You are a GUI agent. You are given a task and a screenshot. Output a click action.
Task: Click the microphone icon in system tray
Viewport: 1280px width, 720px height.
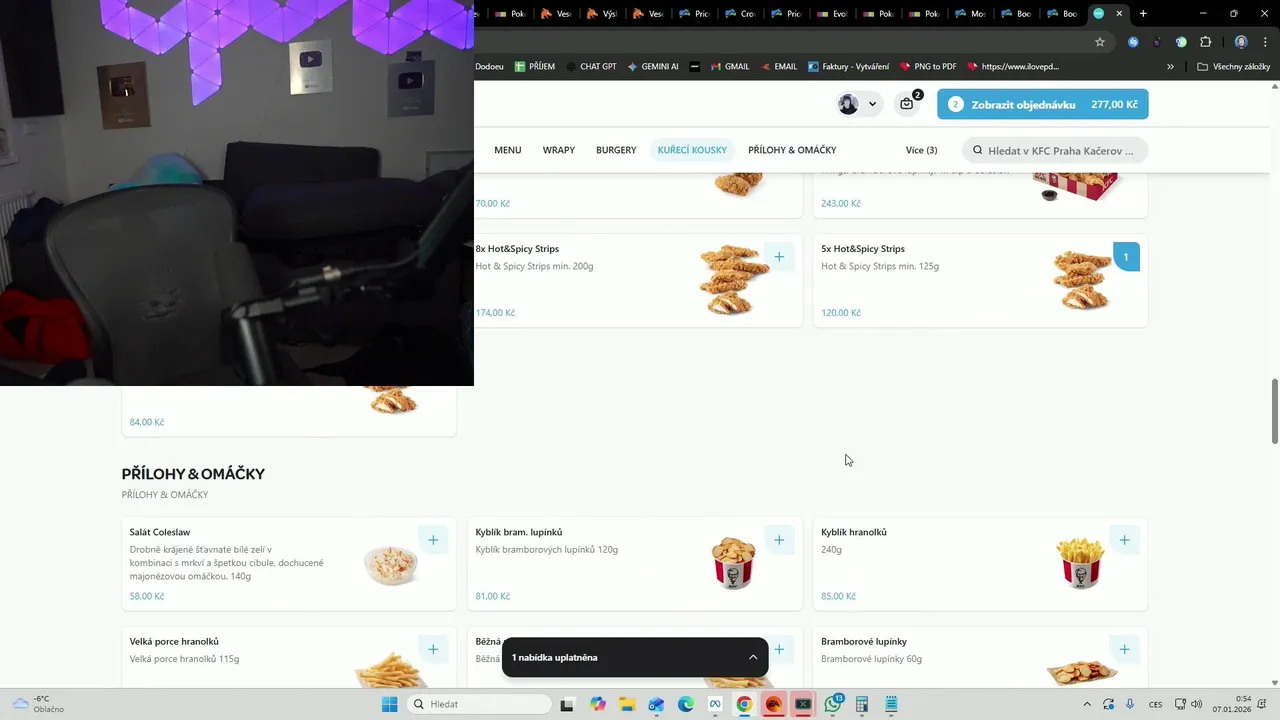tap(1130, 704)
